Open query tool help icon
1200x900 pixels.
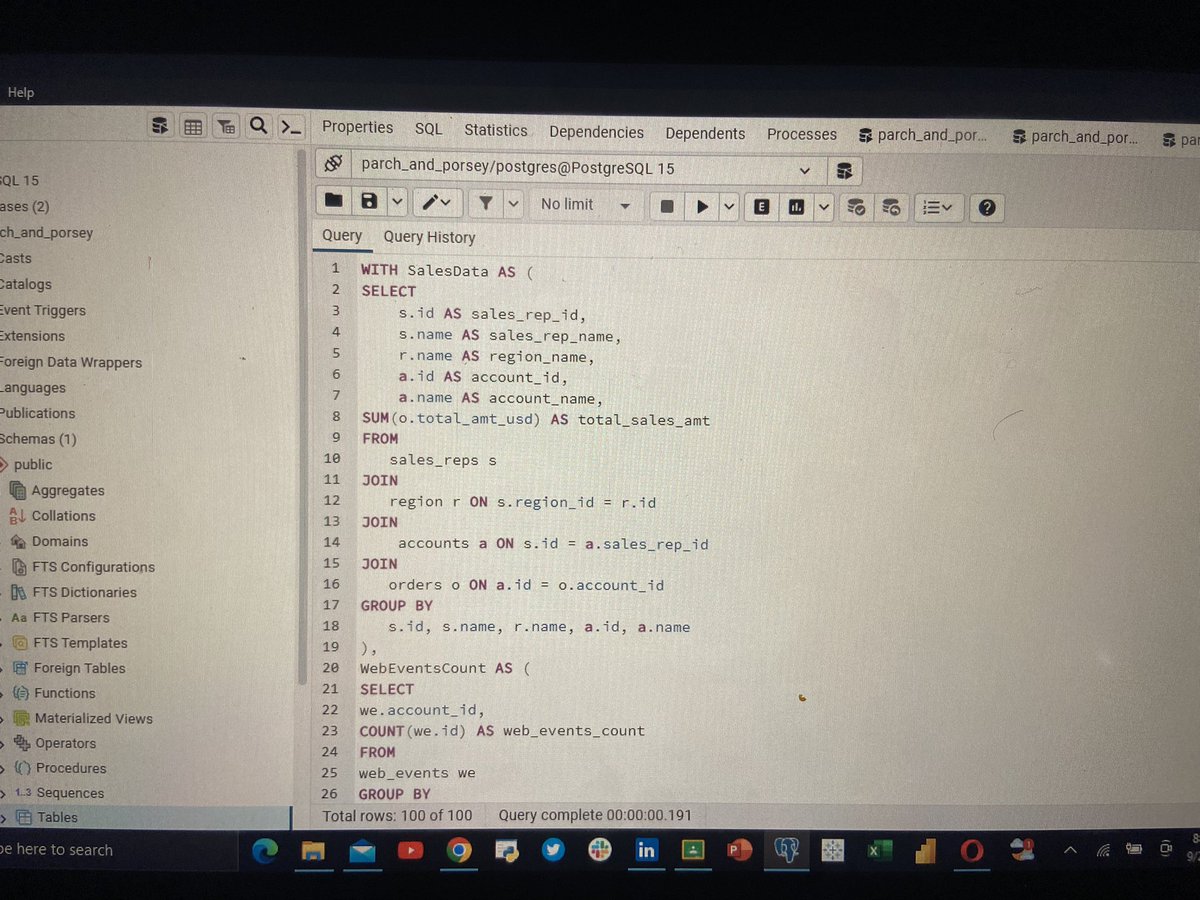point(987,208)
